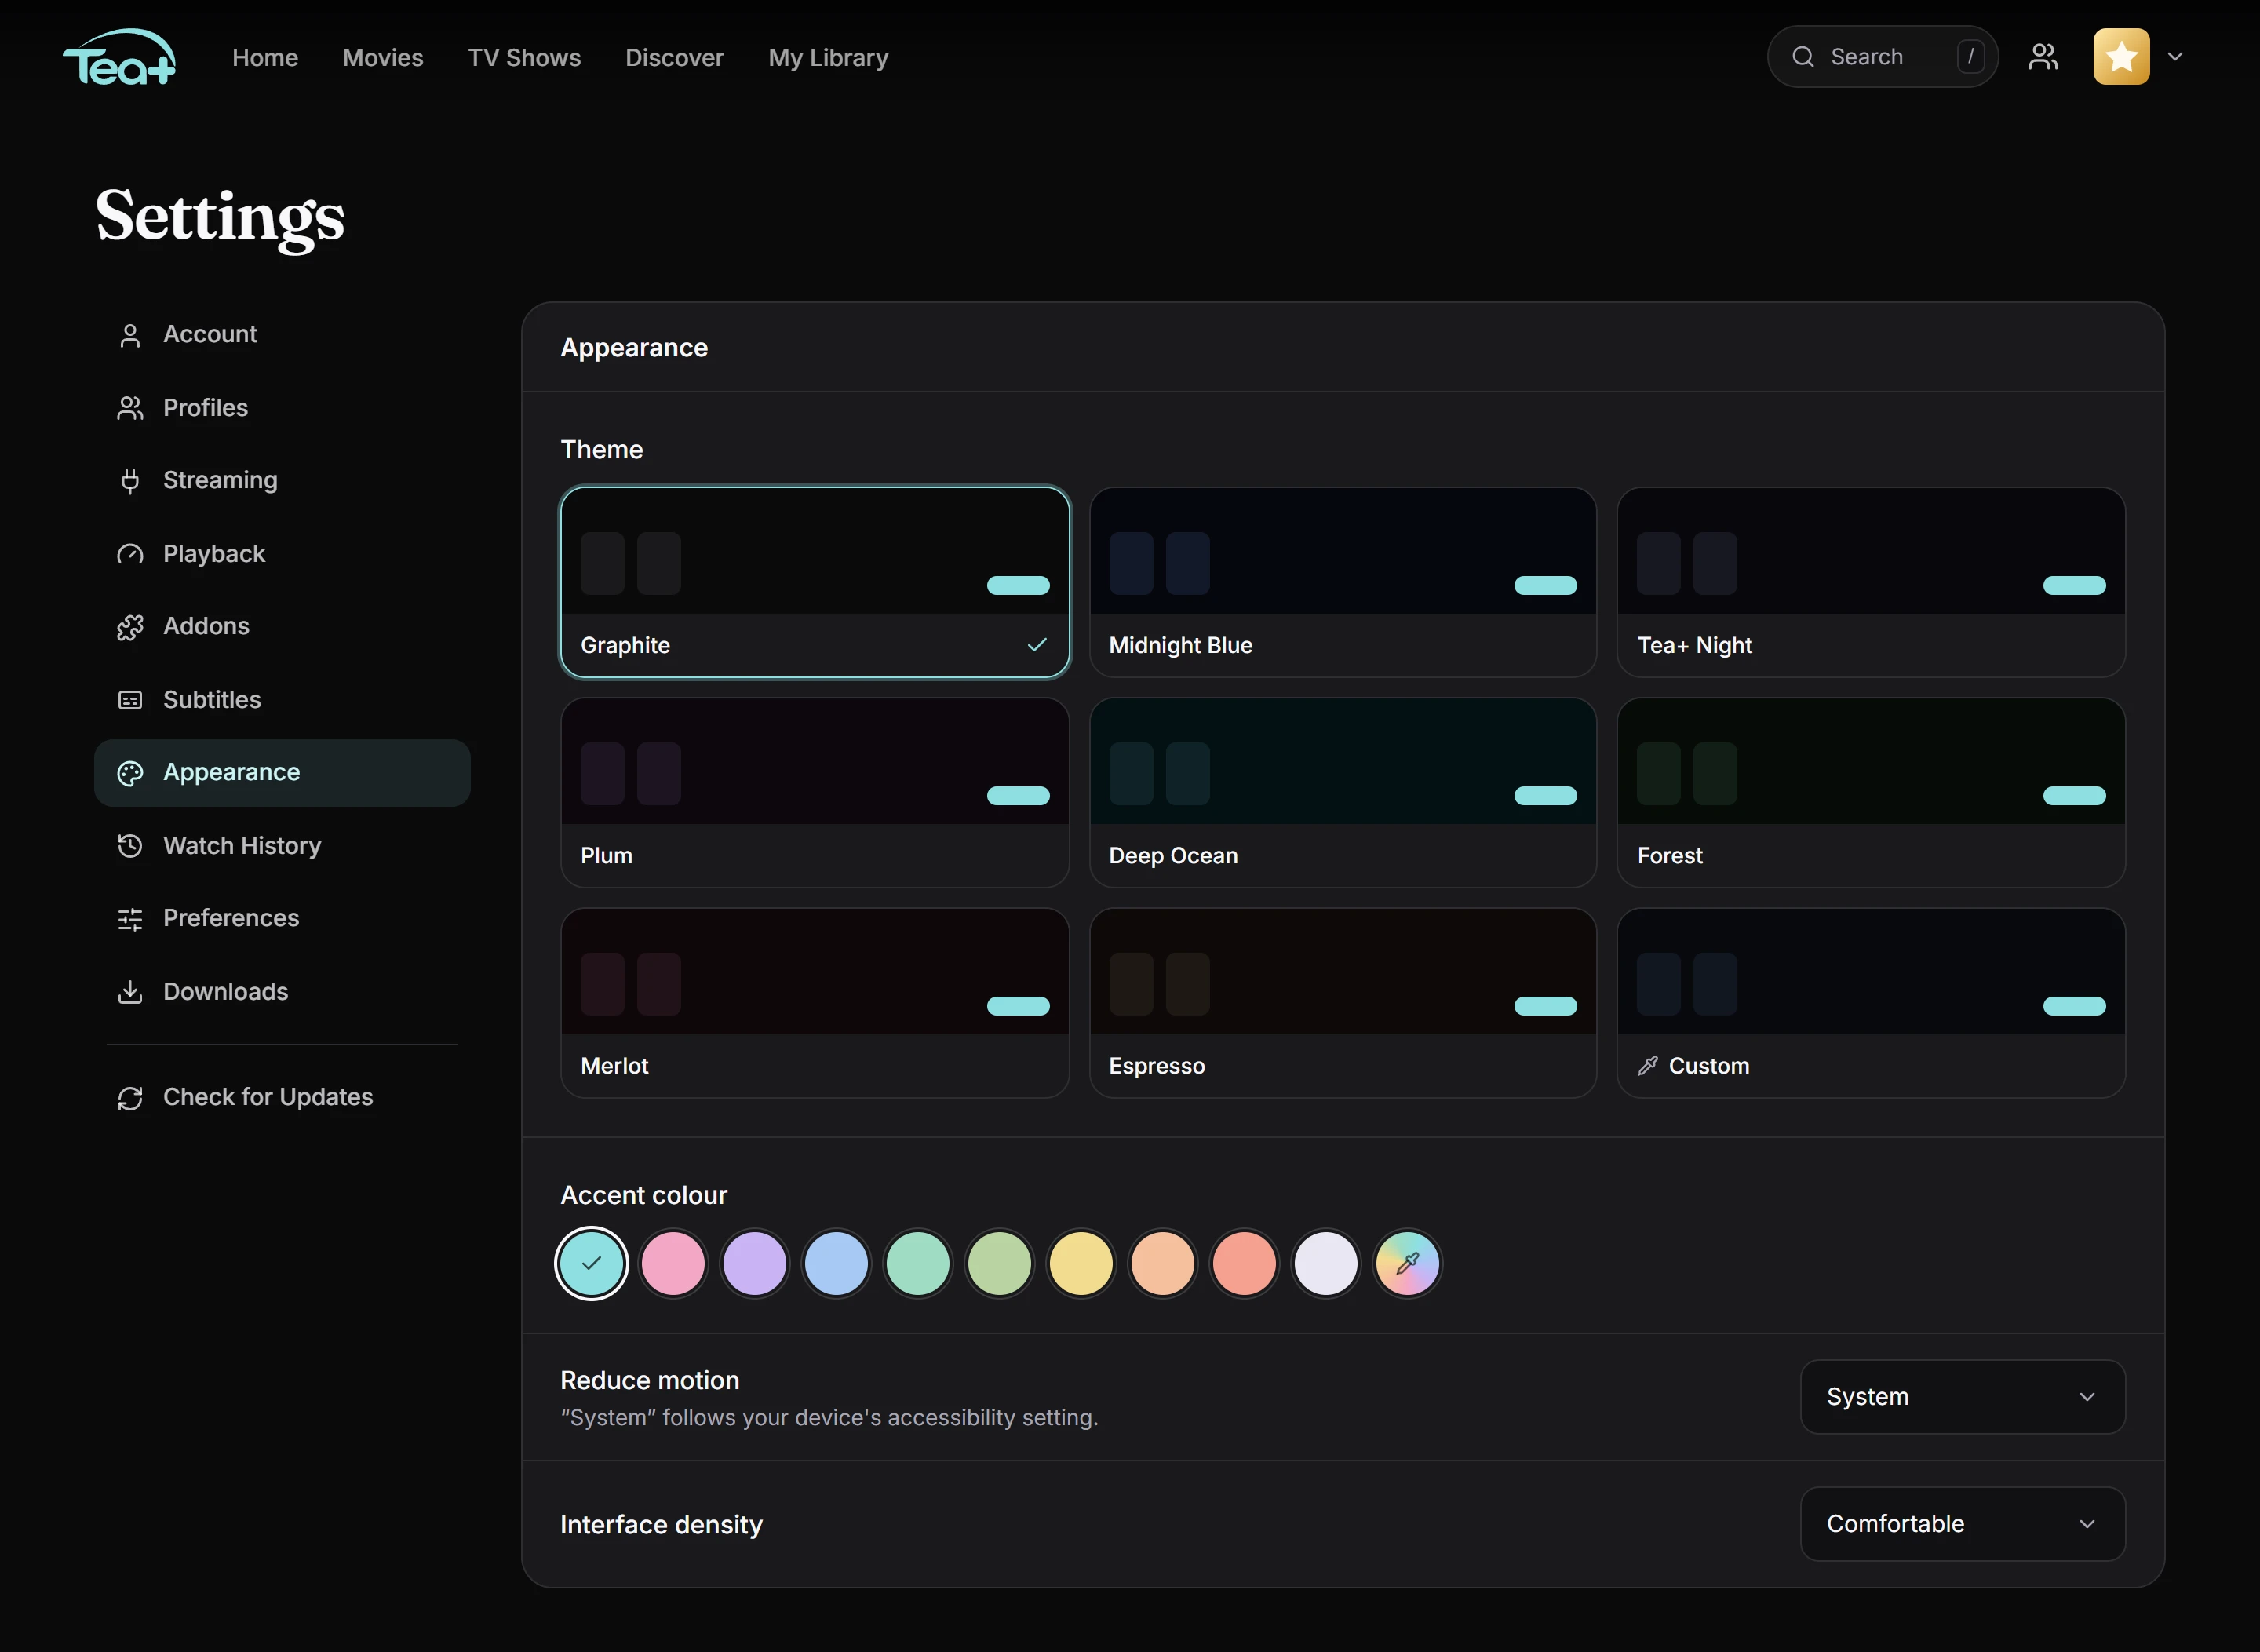Open Profiles settings in the sidebar
2260x1652 pixels.
282,408
